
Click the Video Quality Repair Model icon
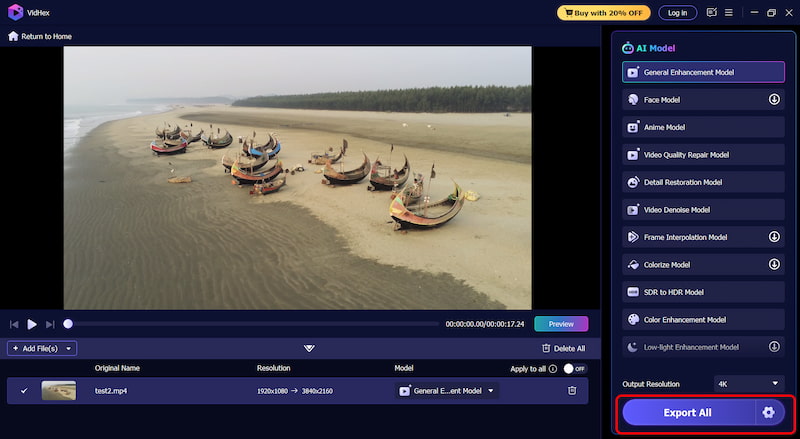[x=633, y=155]
